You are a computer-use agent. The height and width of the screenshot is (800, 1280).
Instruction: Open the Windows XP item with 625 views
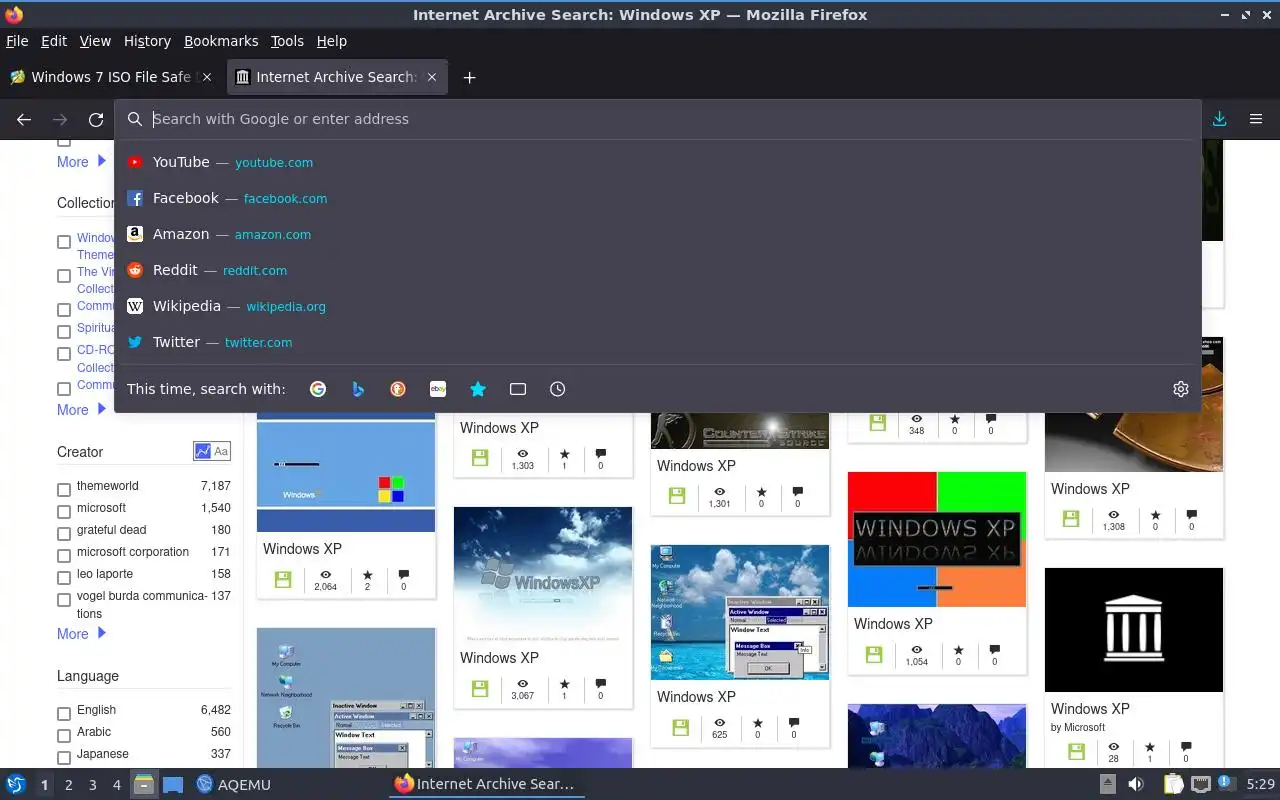coord(740,645)
